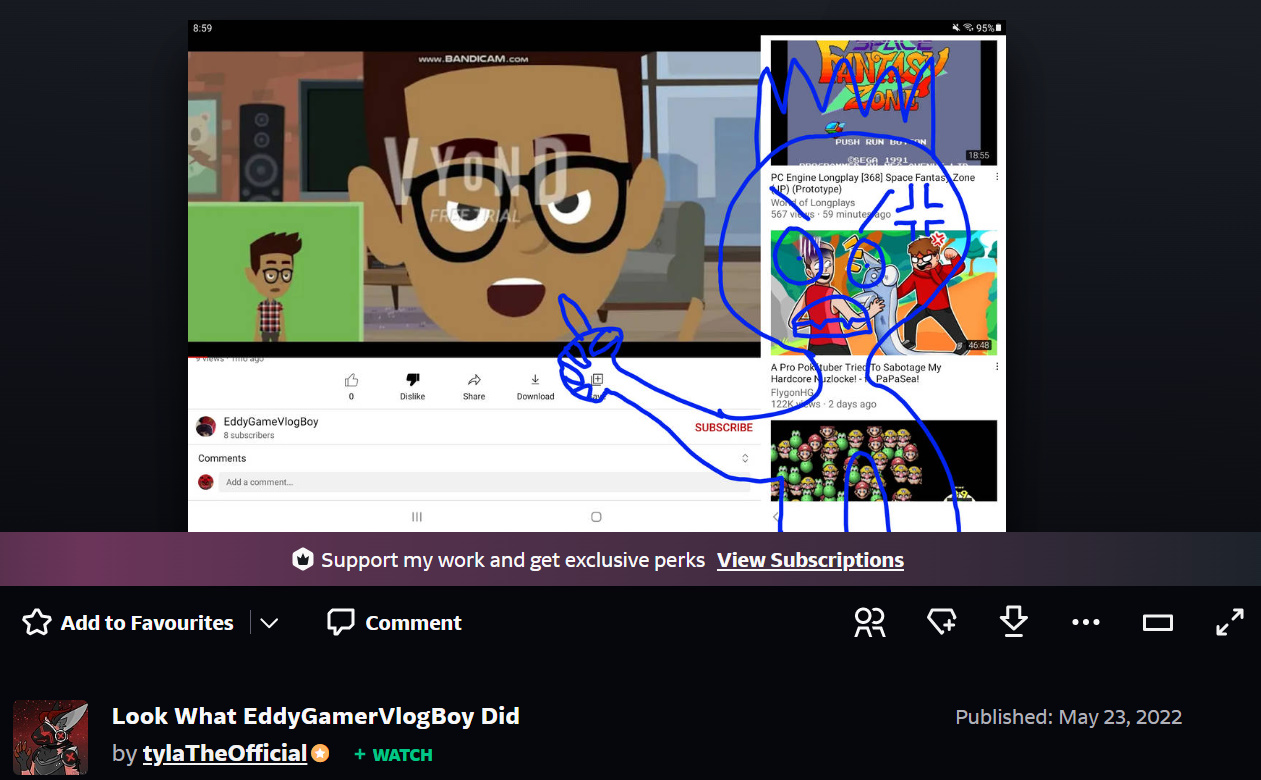Open the three-dot more options menu
The height and width of the screenshot is (780, 1261).
coord(1085,622)
